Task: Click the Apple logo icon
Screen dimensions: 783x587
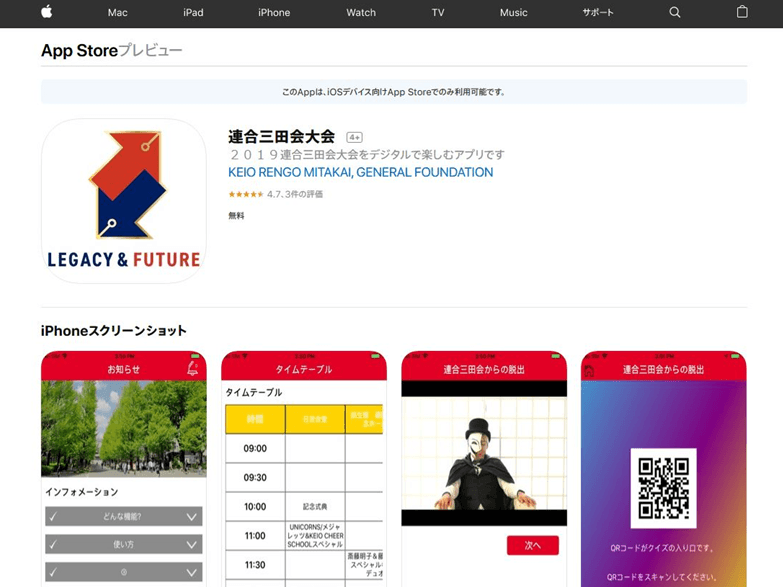Action: click(46, 12)
